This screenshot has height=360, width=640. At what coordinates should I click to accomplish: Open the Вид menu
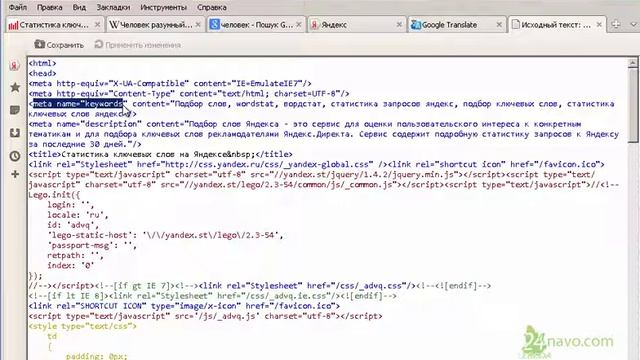tap(79, 7)
